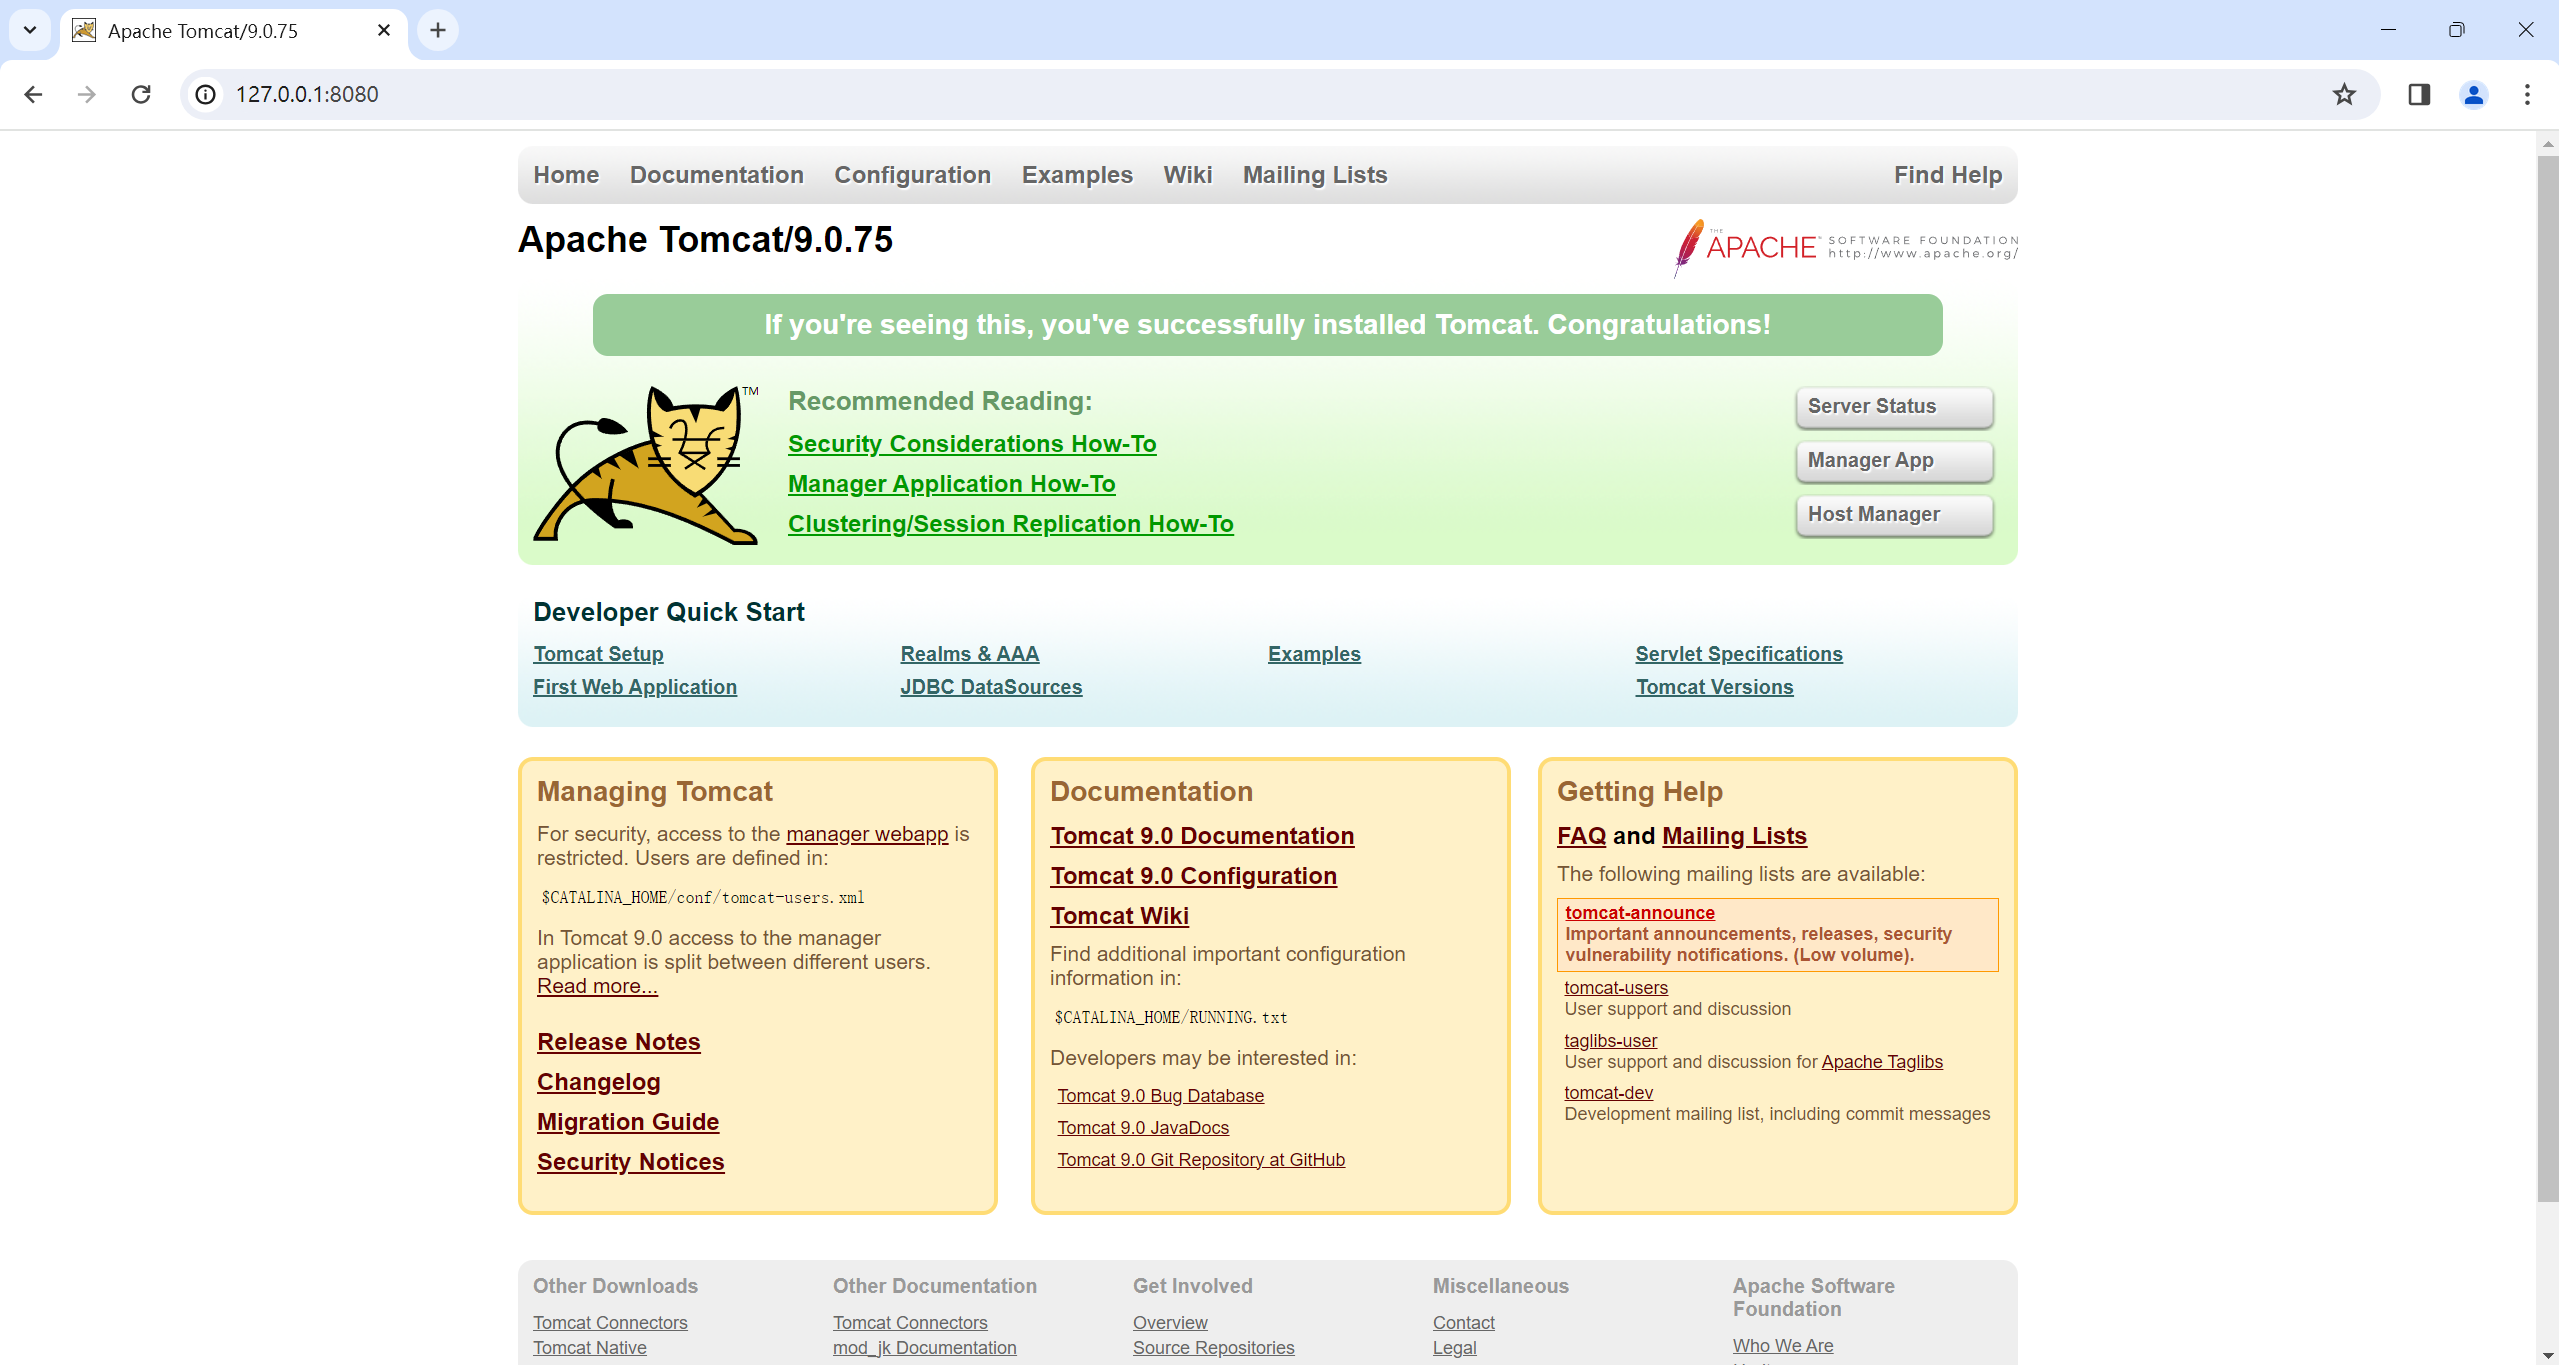Reload the Tomcat page
Image resolution: width=2559 pixels, height=1365 pixels.
coord(141,94)
